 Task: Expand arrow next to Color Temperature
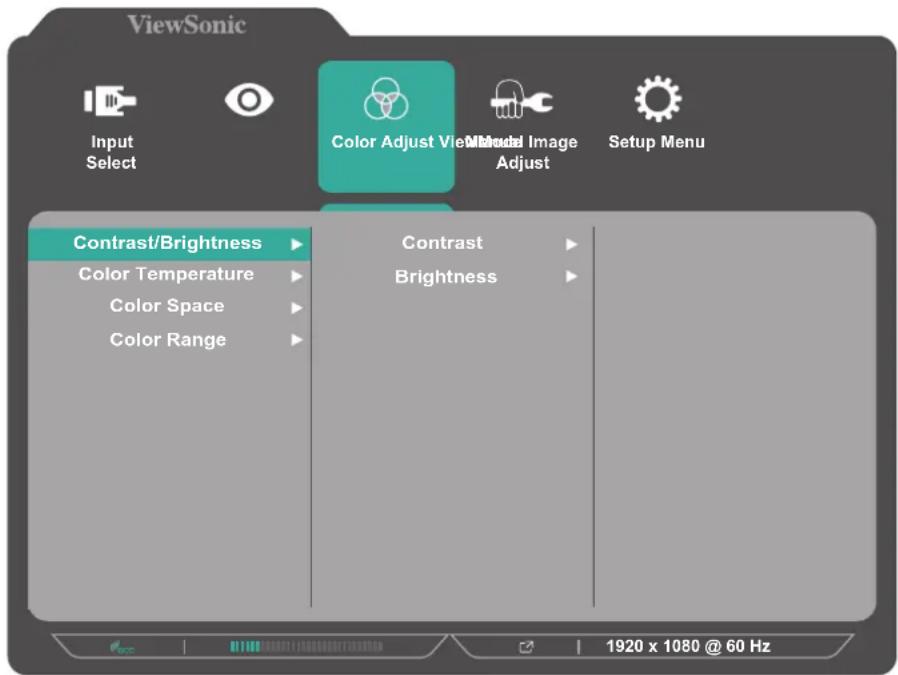click(x=296, y=277)
